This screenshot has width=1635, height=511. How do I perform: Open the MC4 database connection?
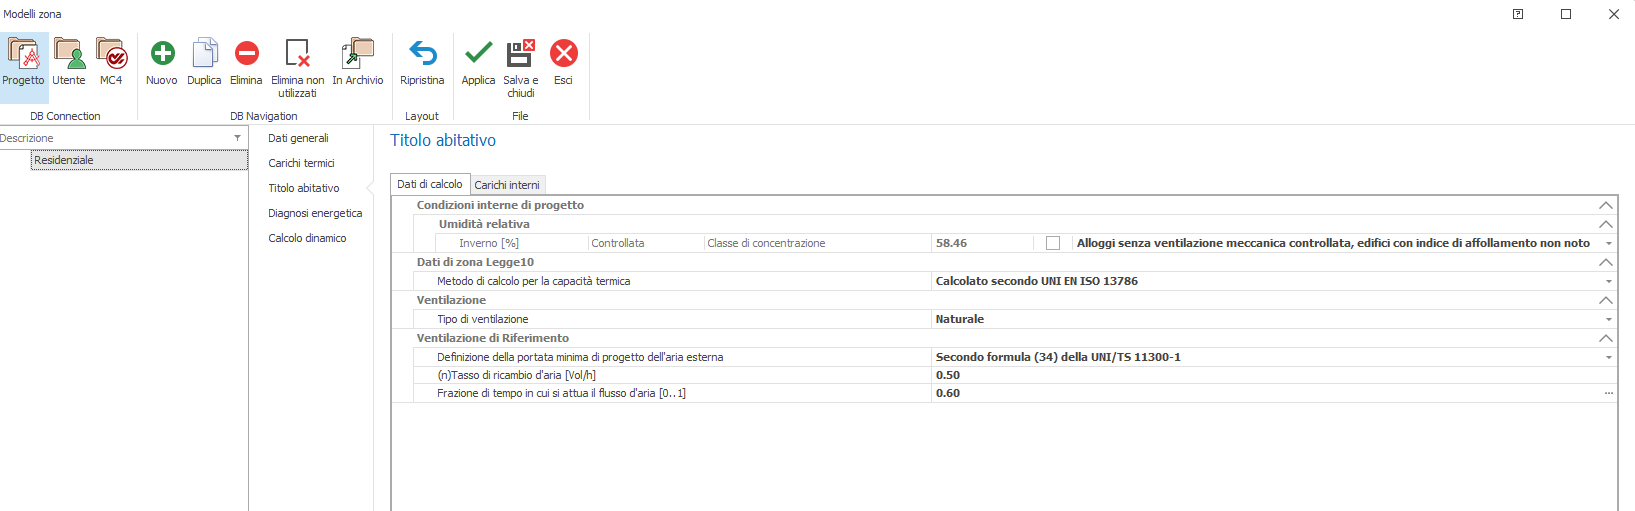pos(111,54)
